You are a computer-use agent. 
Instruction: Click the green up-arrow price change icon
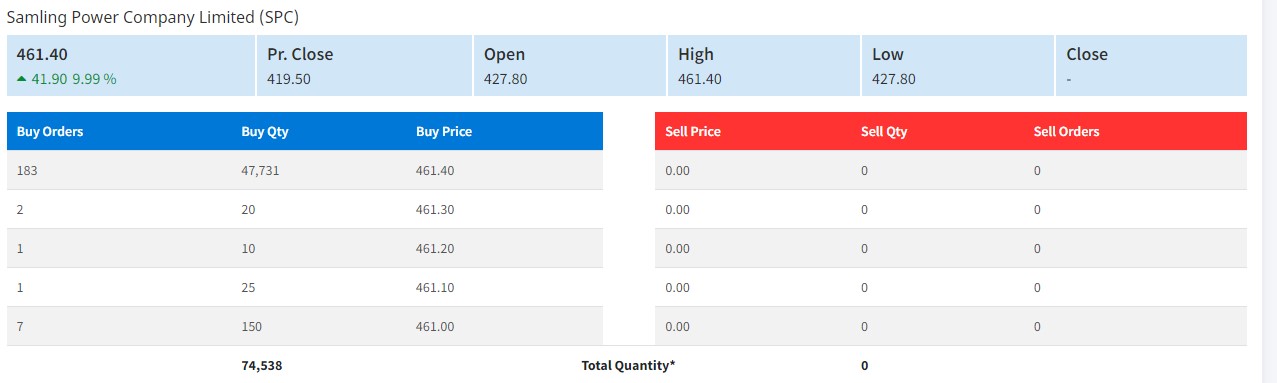(22, 79)
